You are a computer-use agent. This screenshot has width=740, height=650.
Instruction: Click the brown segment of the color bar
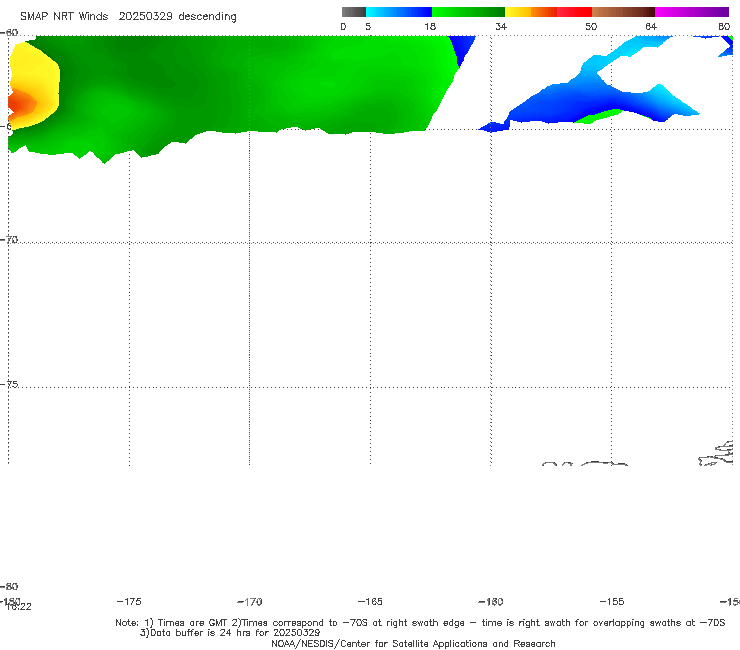pyautogui.click(x=623, y=12)
